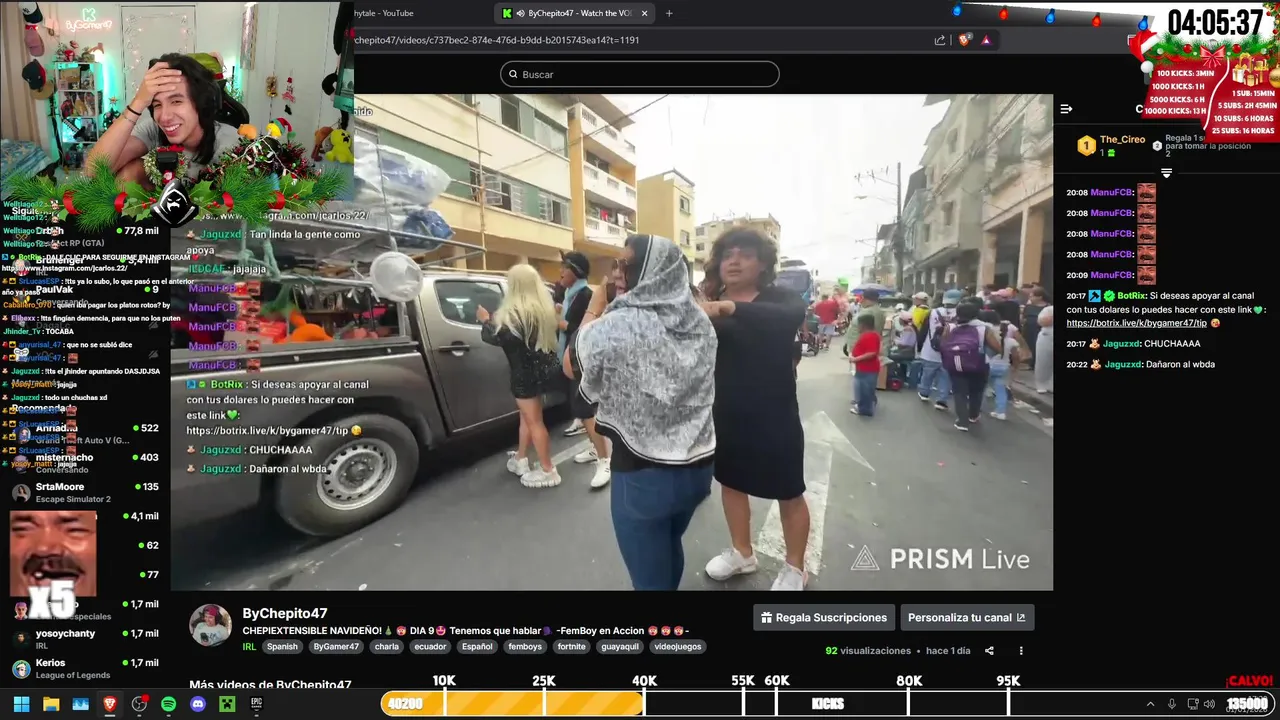Select the fortnite tag

tap(572, 647)
